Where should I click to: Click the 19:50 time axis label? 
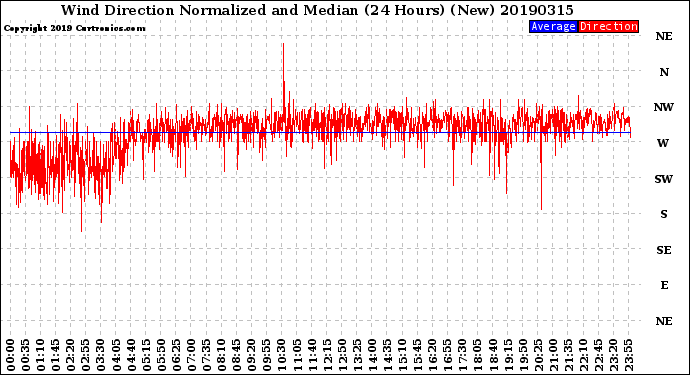pos(523,355)
